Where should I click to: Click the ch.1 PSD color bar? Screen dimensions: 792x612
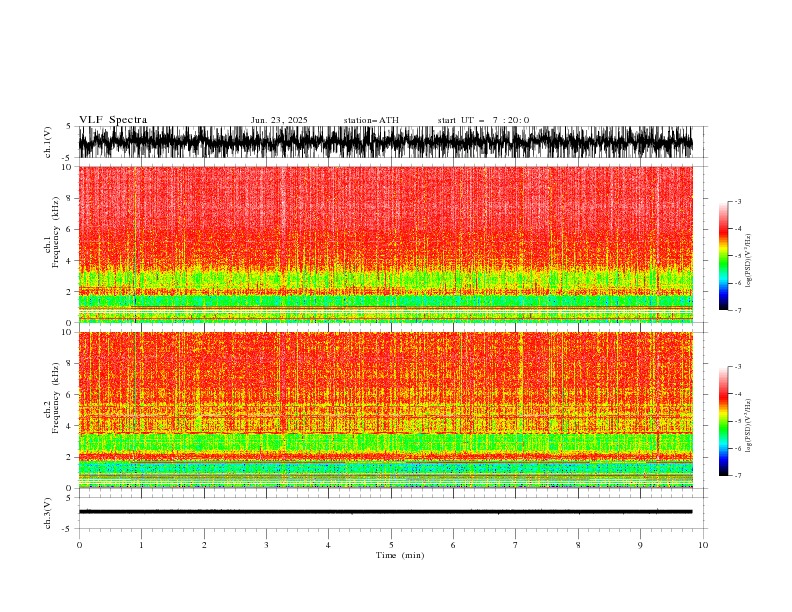point(723,255)
